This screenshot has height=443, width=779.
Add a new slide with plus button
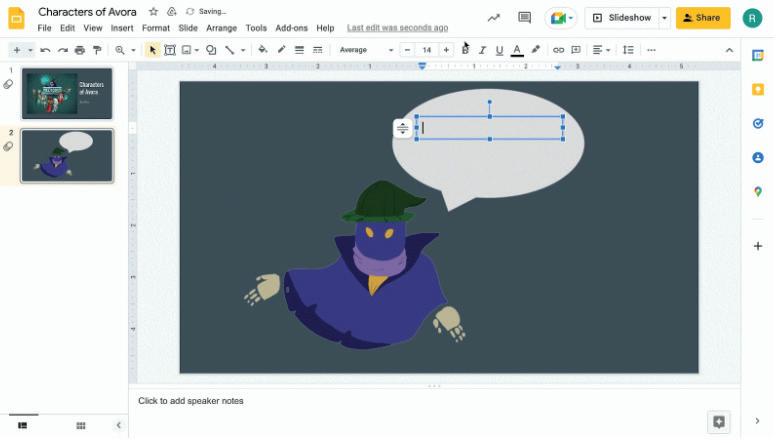(17, 50)
